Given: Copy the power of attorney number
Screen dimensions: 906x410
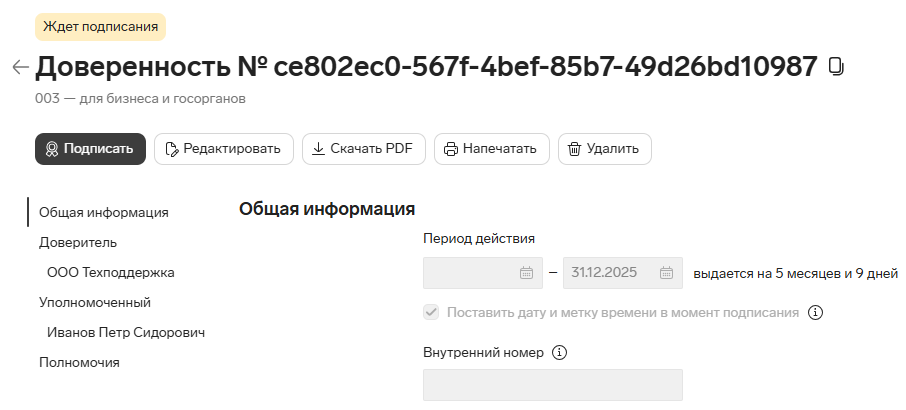Looking at the screenshot, I should pos(836,66).
